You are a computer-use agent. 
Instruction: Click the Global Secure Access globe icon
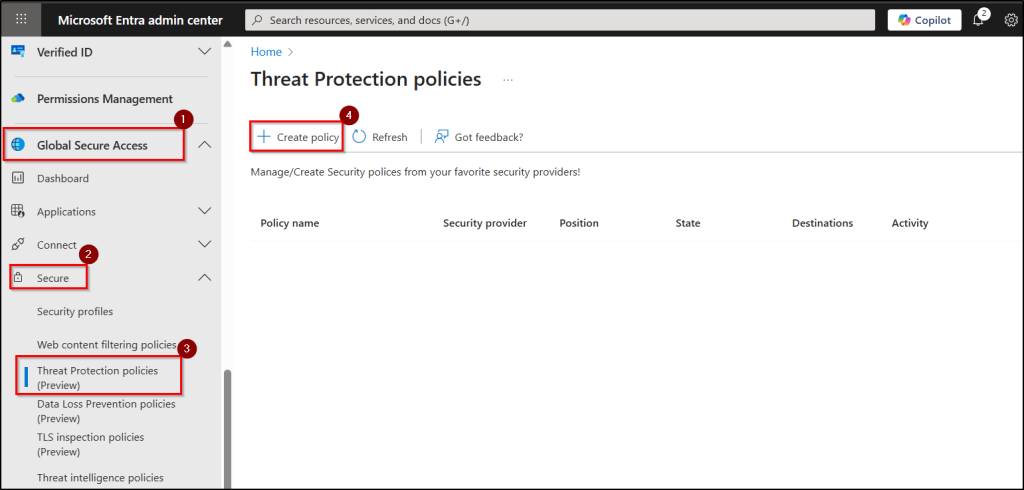click(17, 145)
